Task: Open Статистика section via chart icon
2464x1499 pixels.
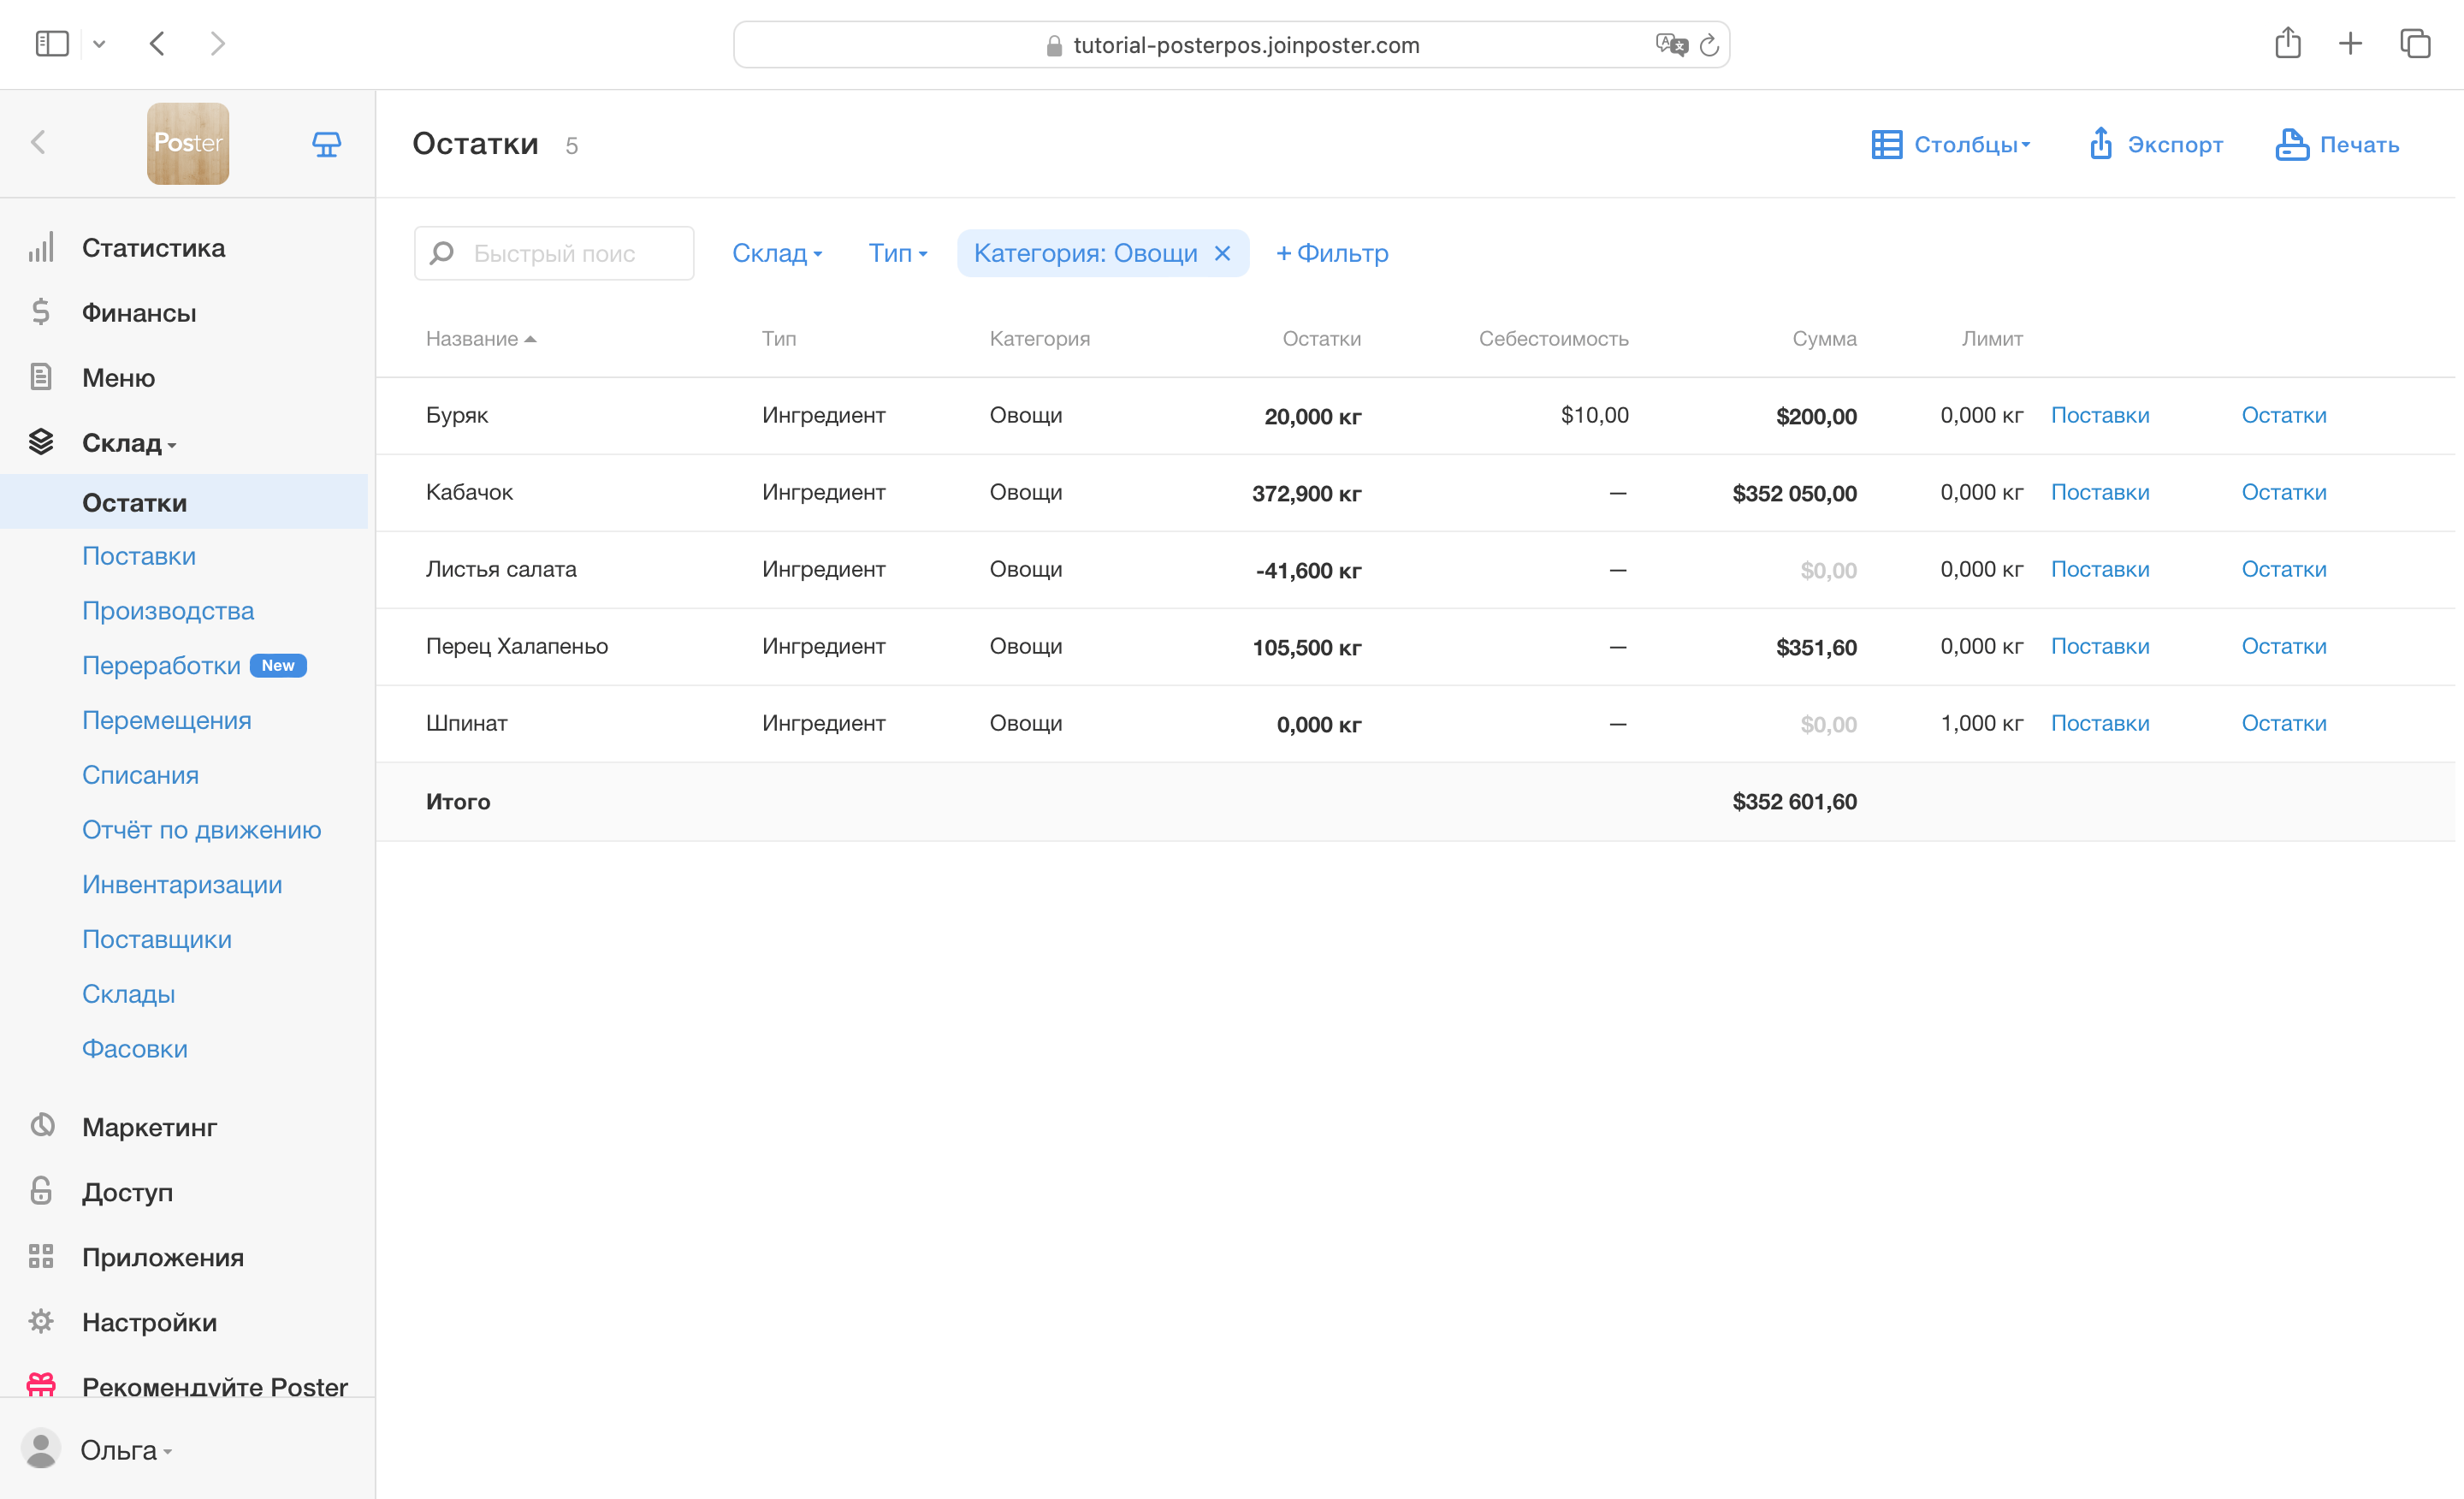Action: 41,248
